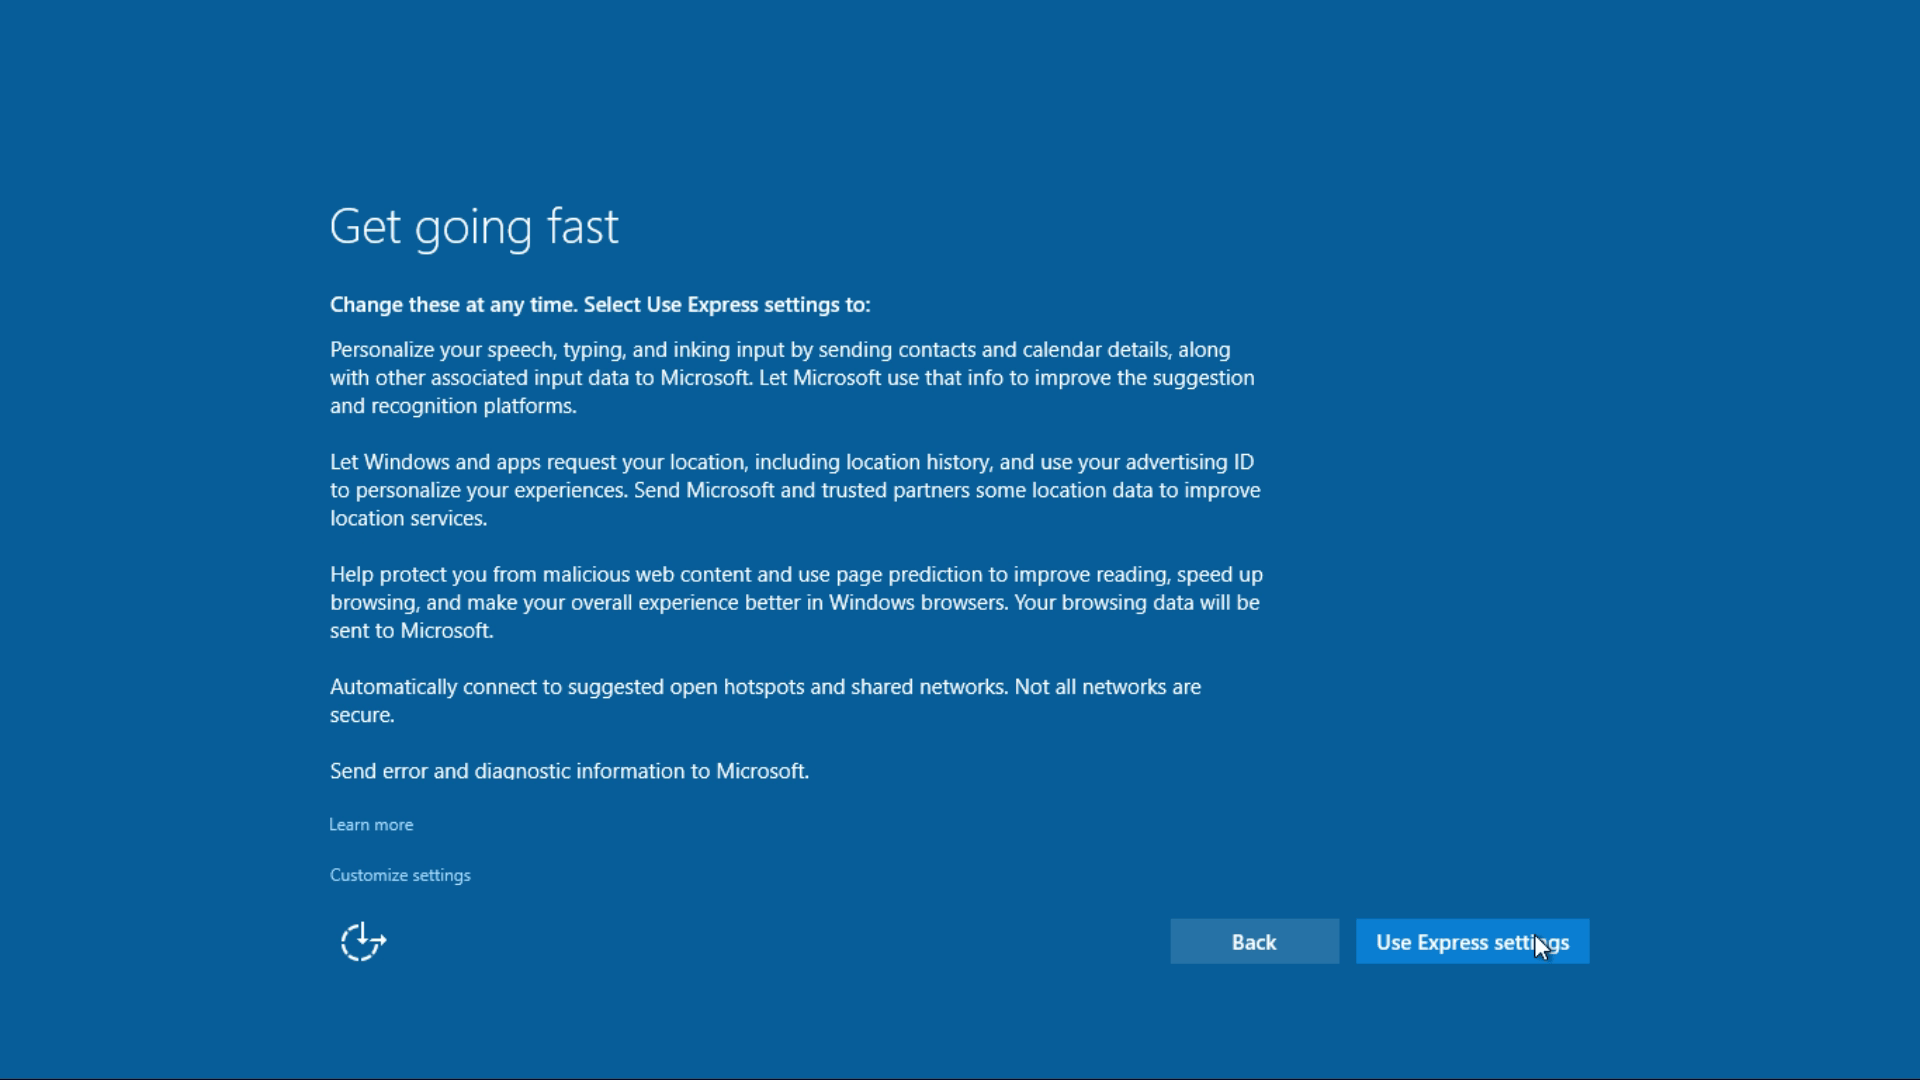Click the 'Personalize your speech, typing' line

tap(780, 350)
